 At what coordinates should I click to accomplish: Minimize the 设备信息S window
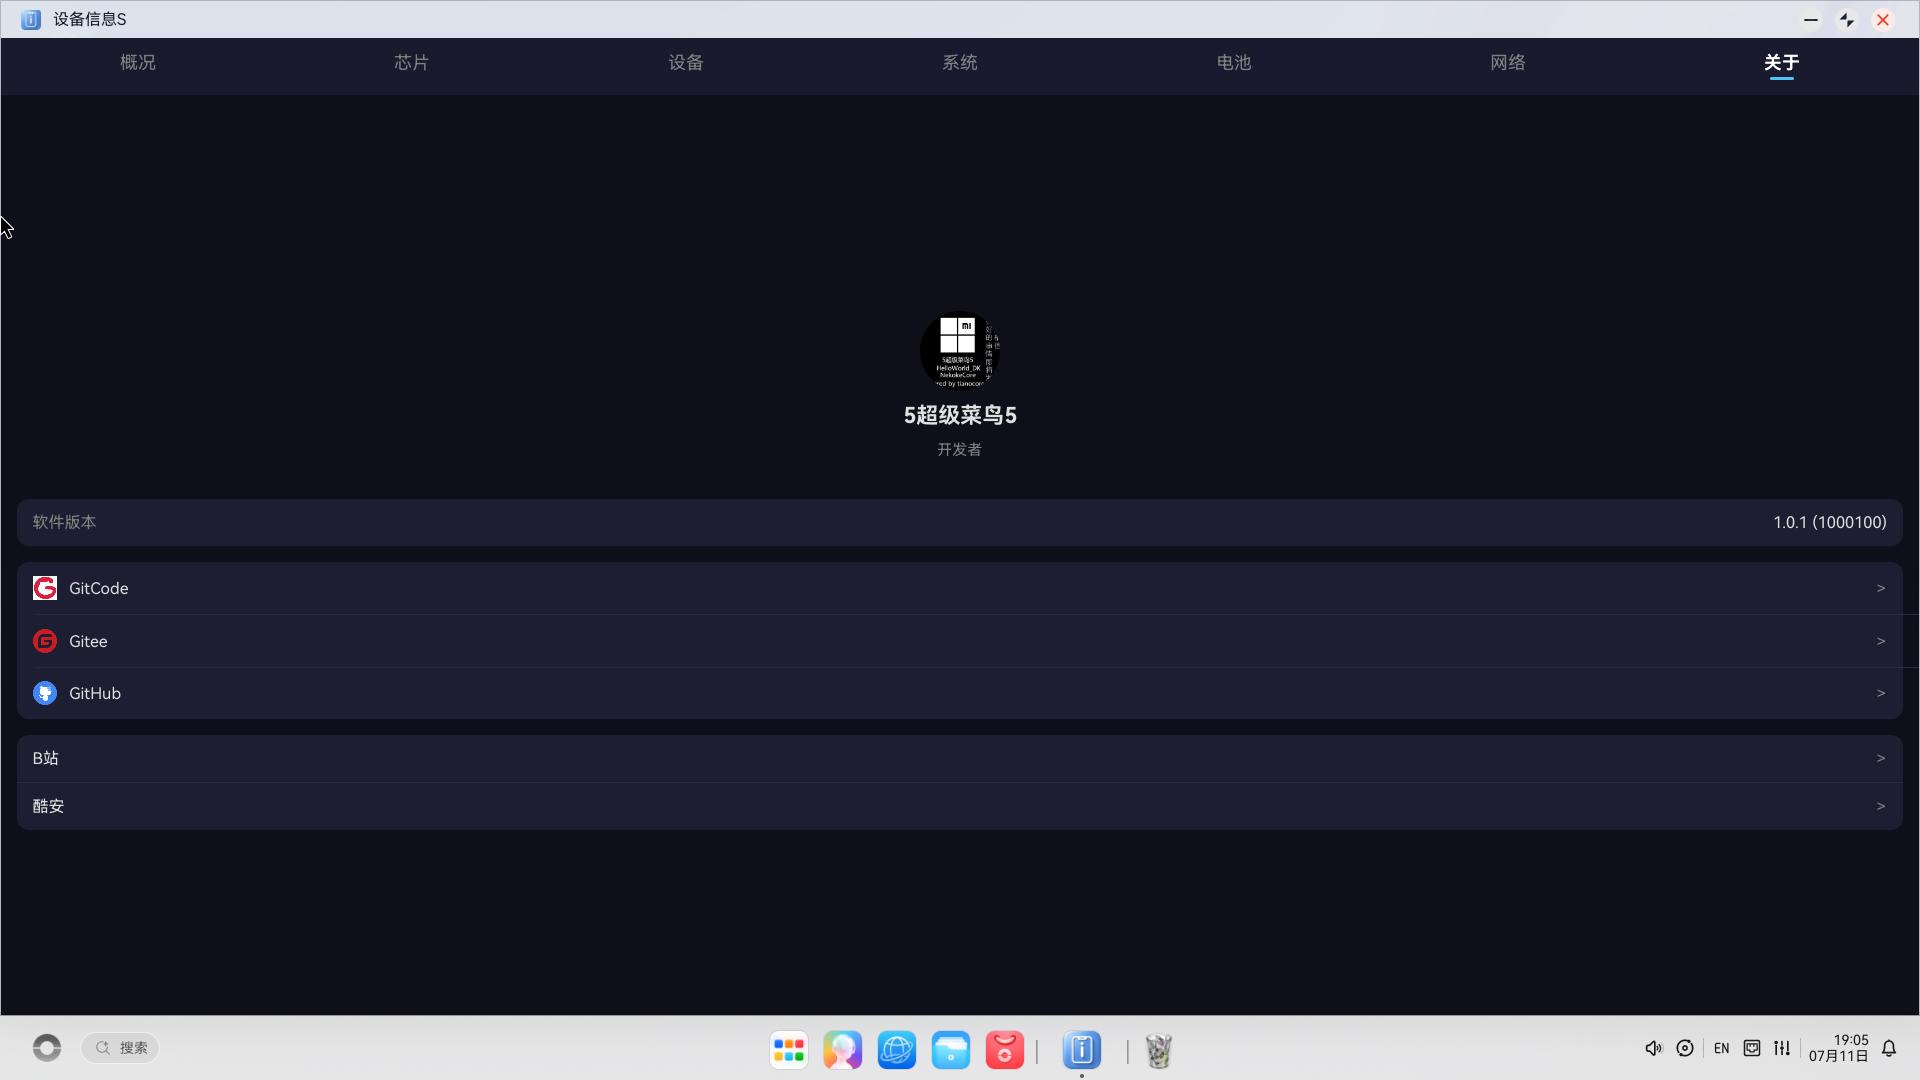pyautogui.click(x=1811, y=20)
